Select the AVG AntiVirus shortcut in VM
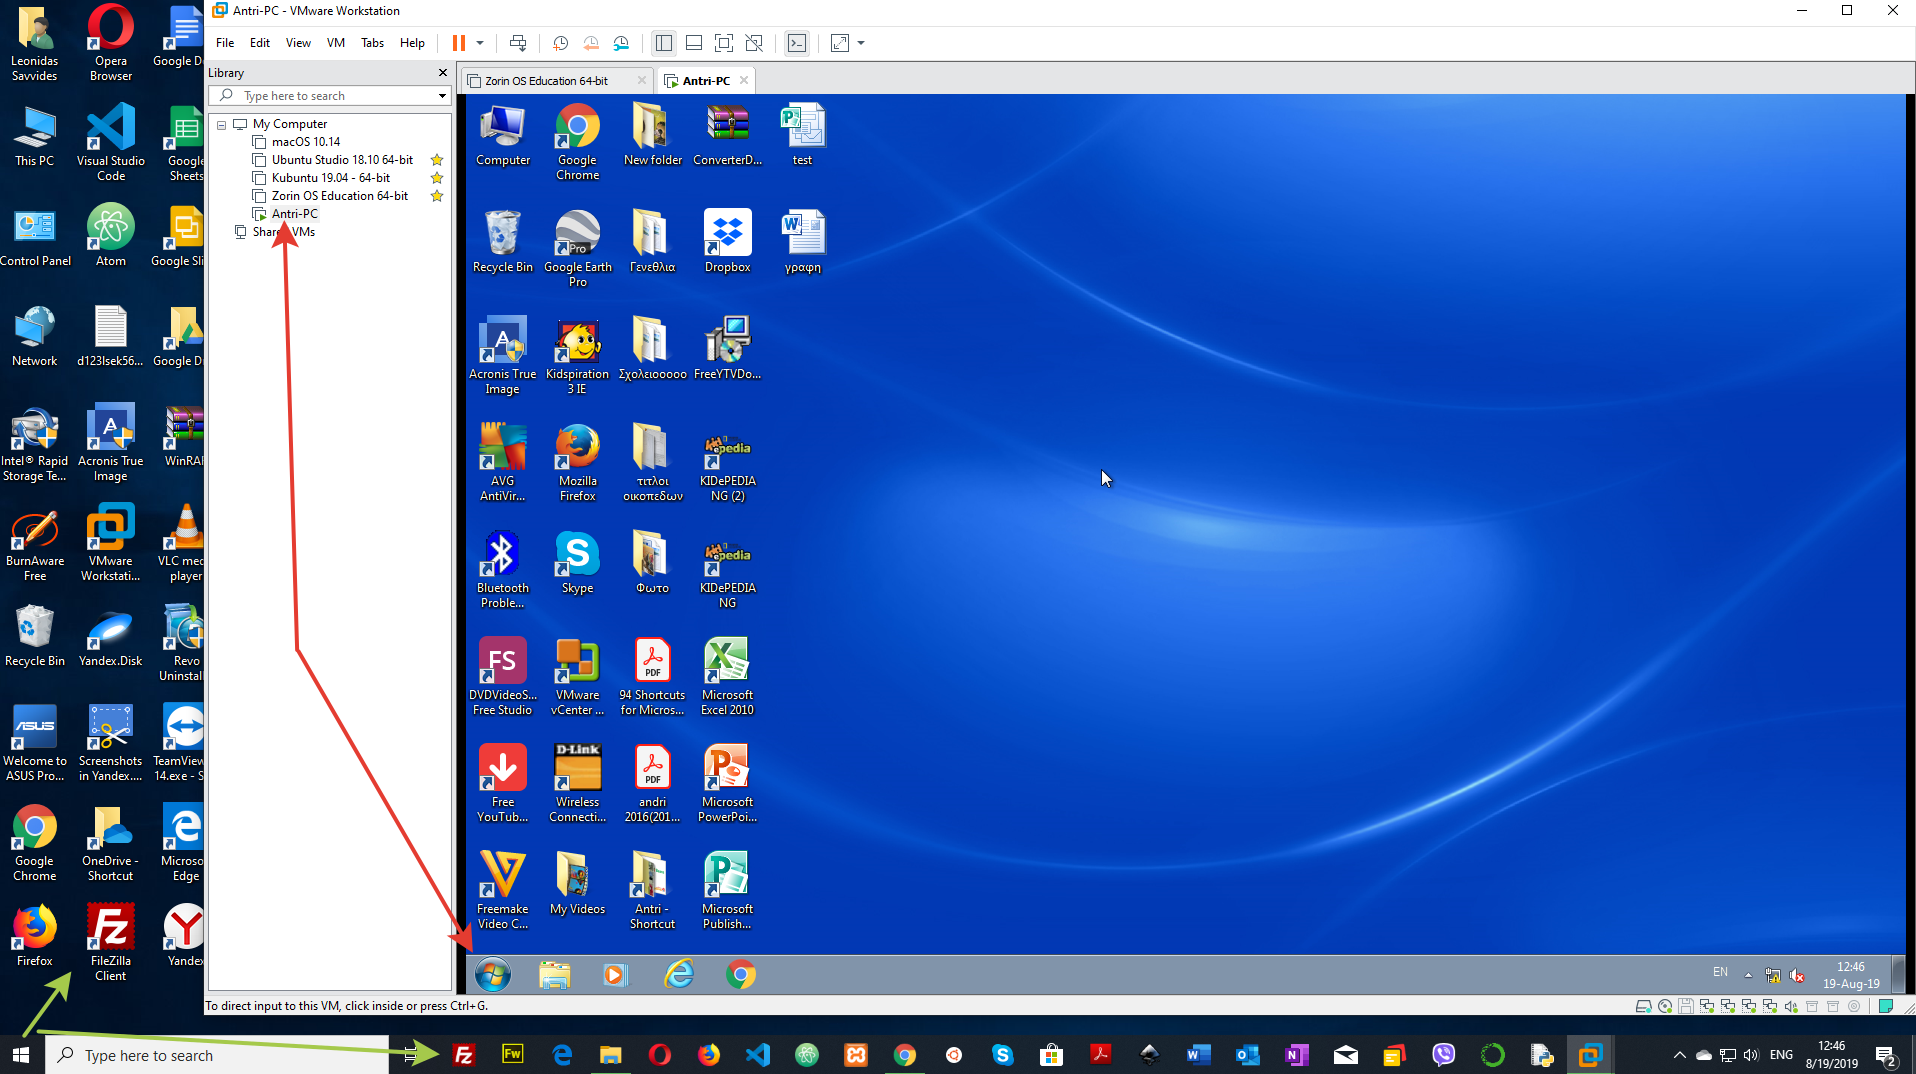Viewport: 1916px width, 1074px height. click(x=502, y=462)
